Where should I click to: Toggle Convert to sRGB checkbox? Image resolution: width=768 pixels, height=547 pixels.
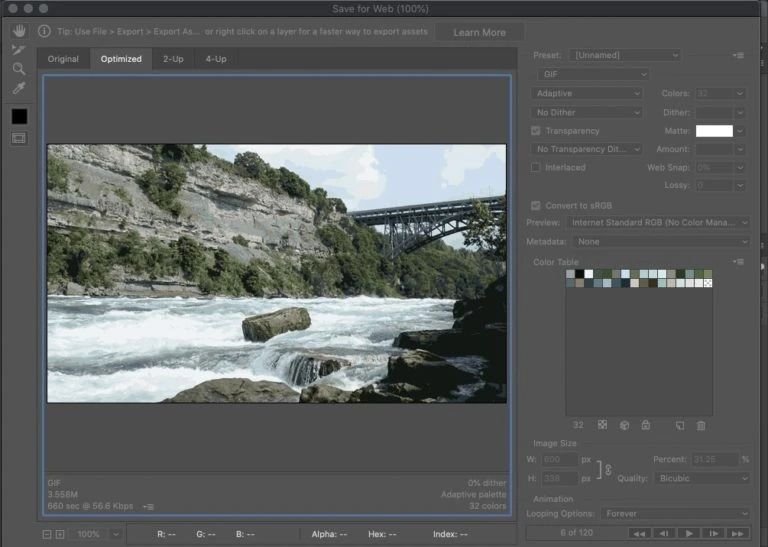536,205
